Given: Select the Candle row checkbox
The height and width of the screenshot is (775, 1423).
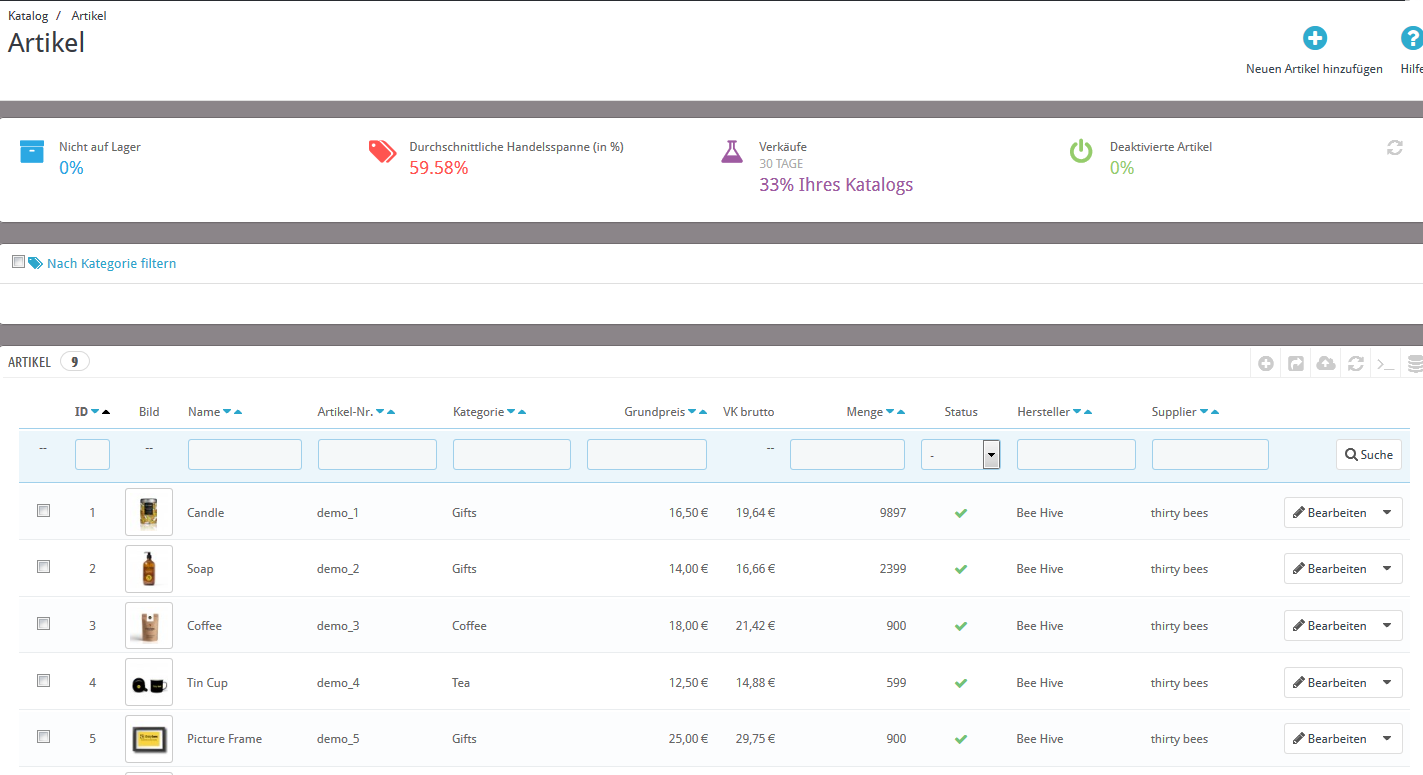Looking at the screenshot, I should [x=43, y=510].
